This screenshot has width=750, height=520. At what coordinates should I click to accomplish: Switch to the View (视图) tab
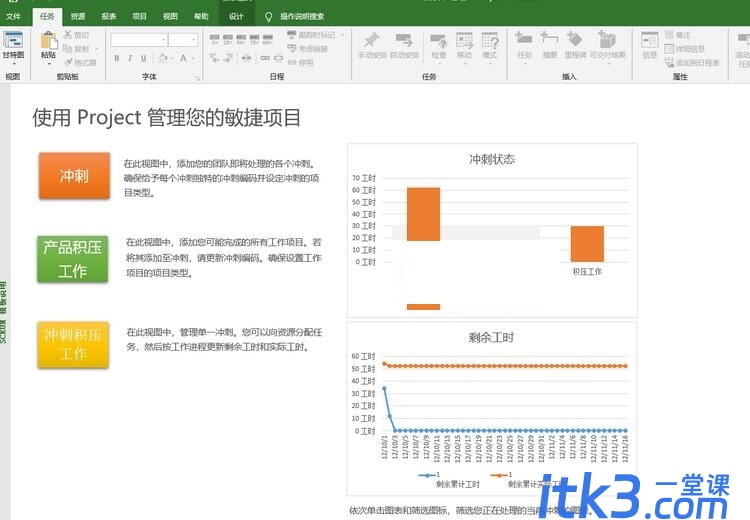[x=170, y=16]
